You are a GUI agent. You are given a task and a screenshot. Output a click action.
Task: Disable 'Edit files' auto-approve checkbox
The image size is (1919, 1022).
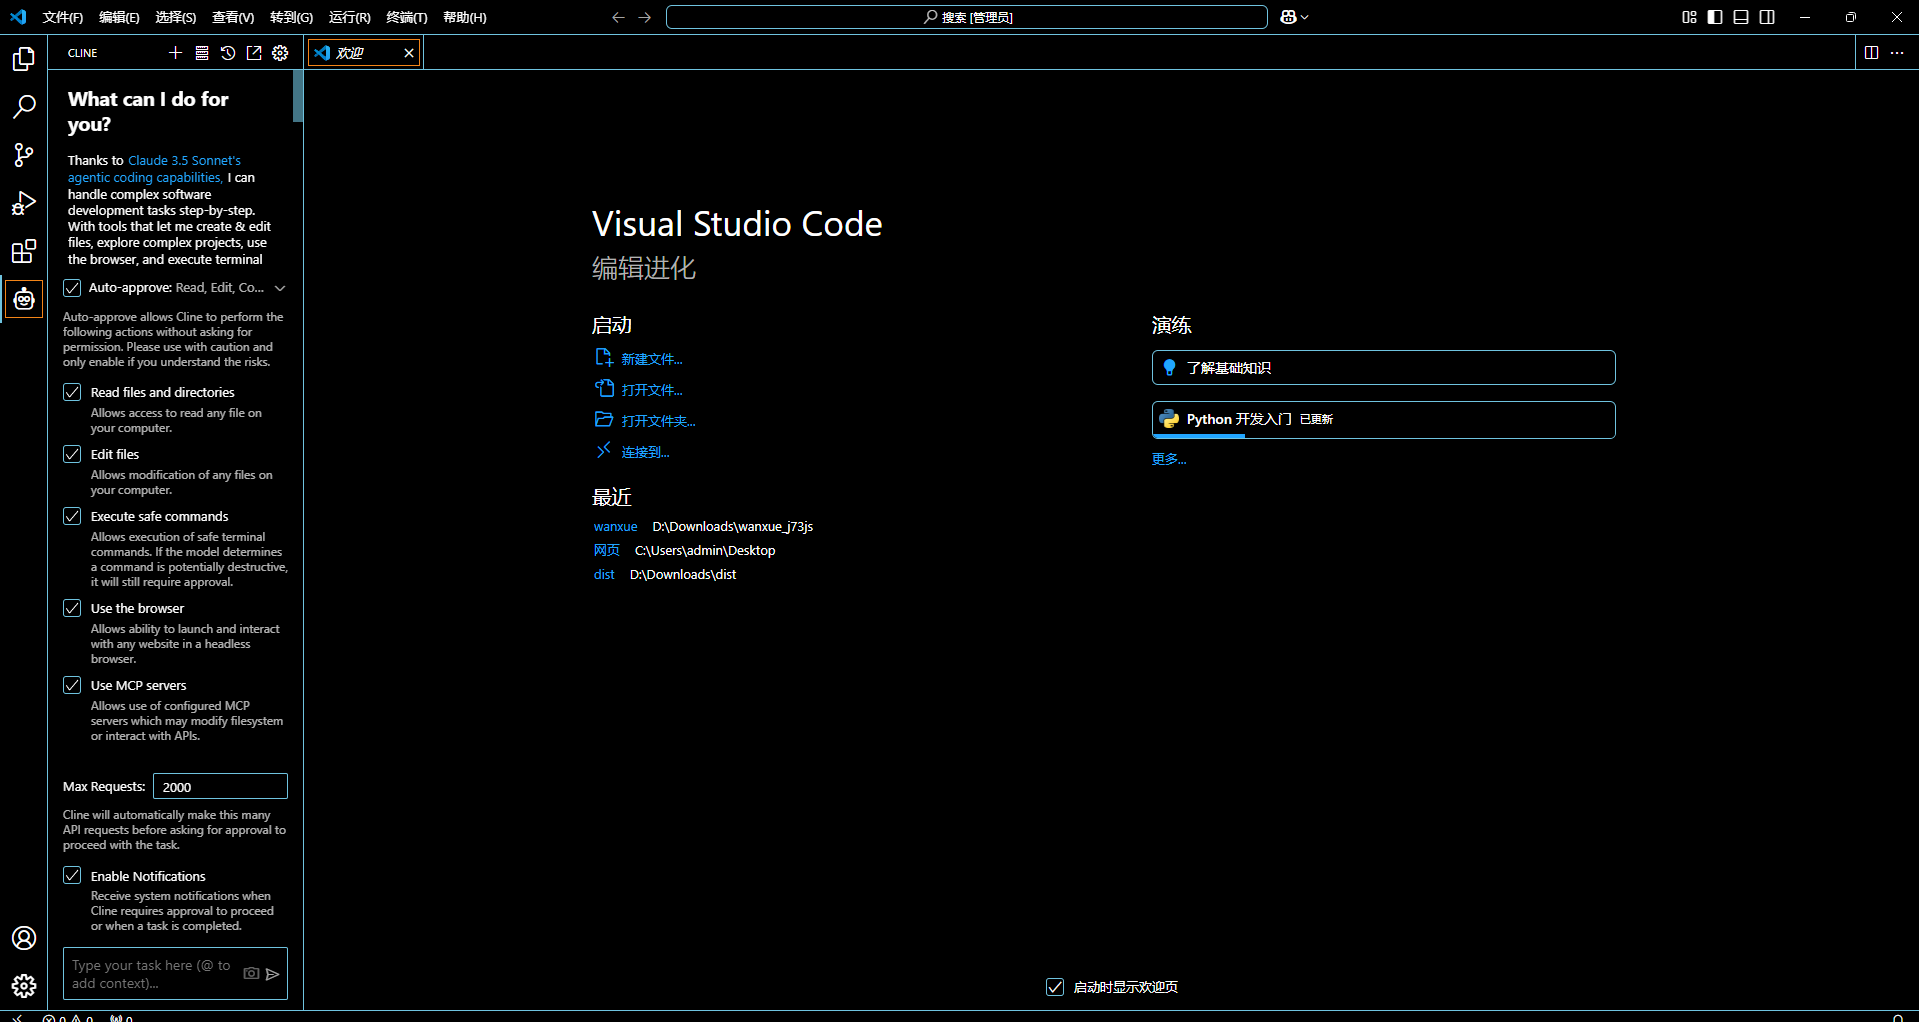pyautogui.click(x=72, y=454)
